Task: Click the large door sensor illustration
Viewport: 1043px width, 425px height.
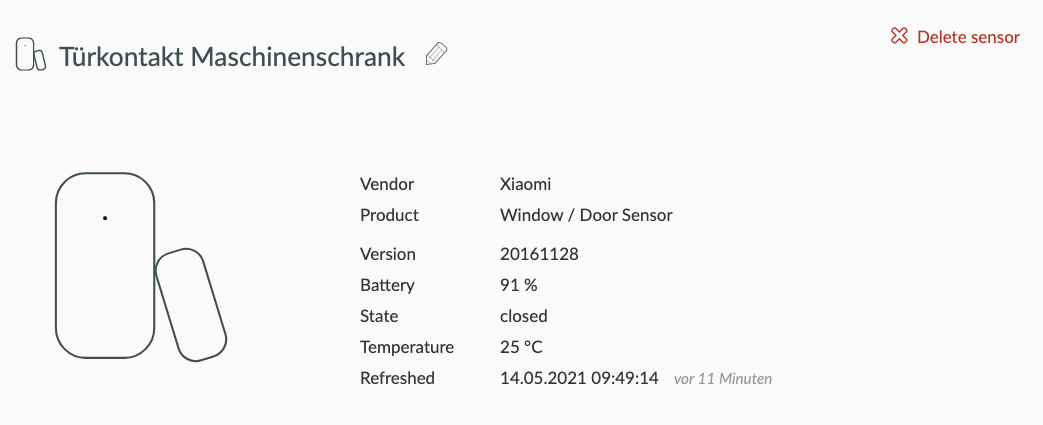Action: tap(138, 265)
